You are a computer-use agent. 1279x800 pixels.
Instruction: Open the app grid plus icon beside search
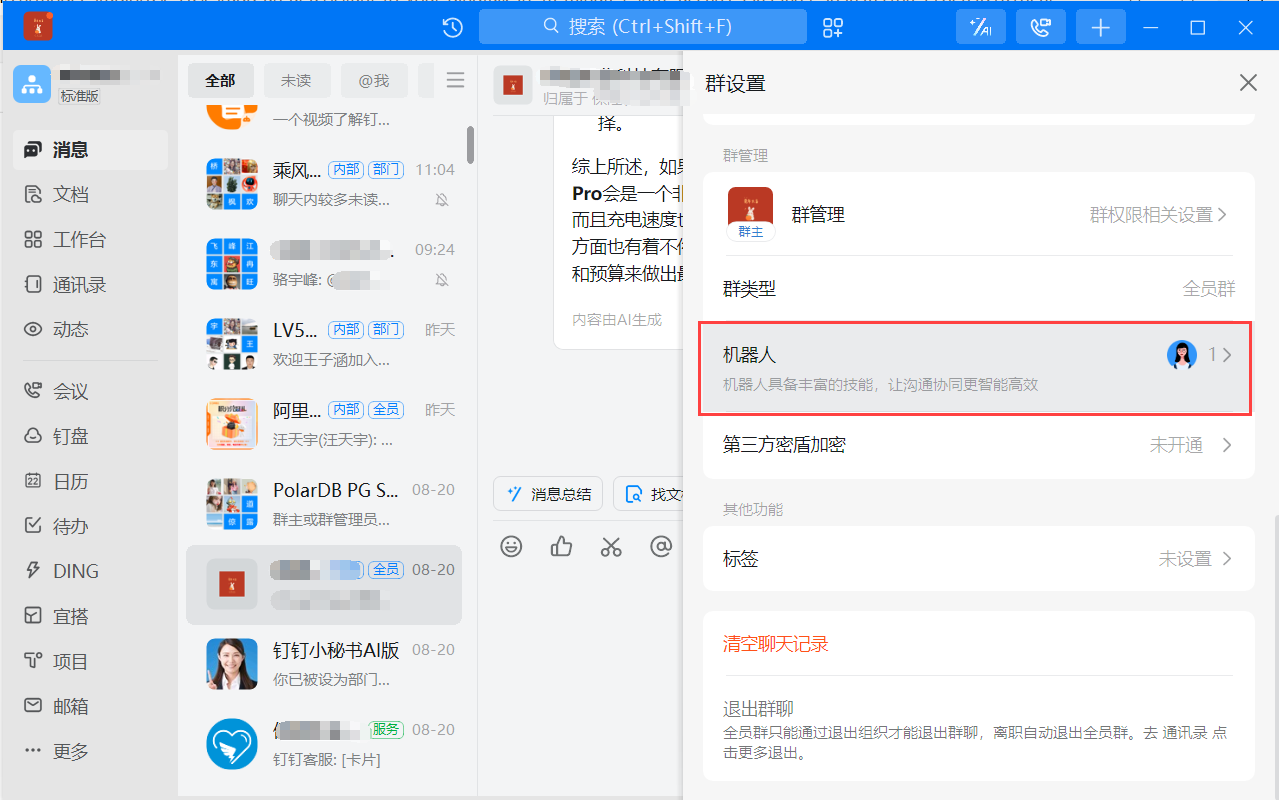(833, 27)
